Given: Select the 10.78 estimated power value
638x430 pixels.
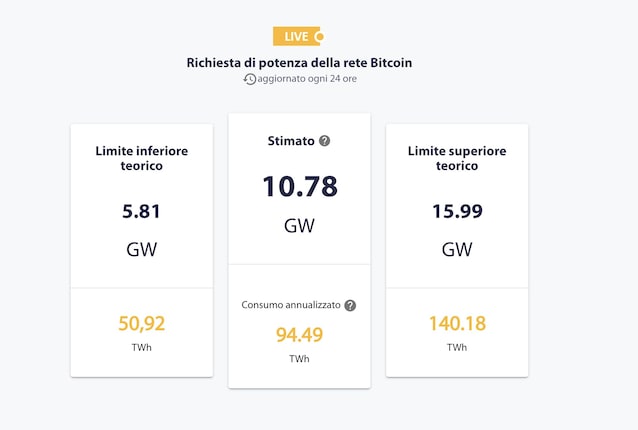Looking at the screenshot, I should tap(300, 186).
